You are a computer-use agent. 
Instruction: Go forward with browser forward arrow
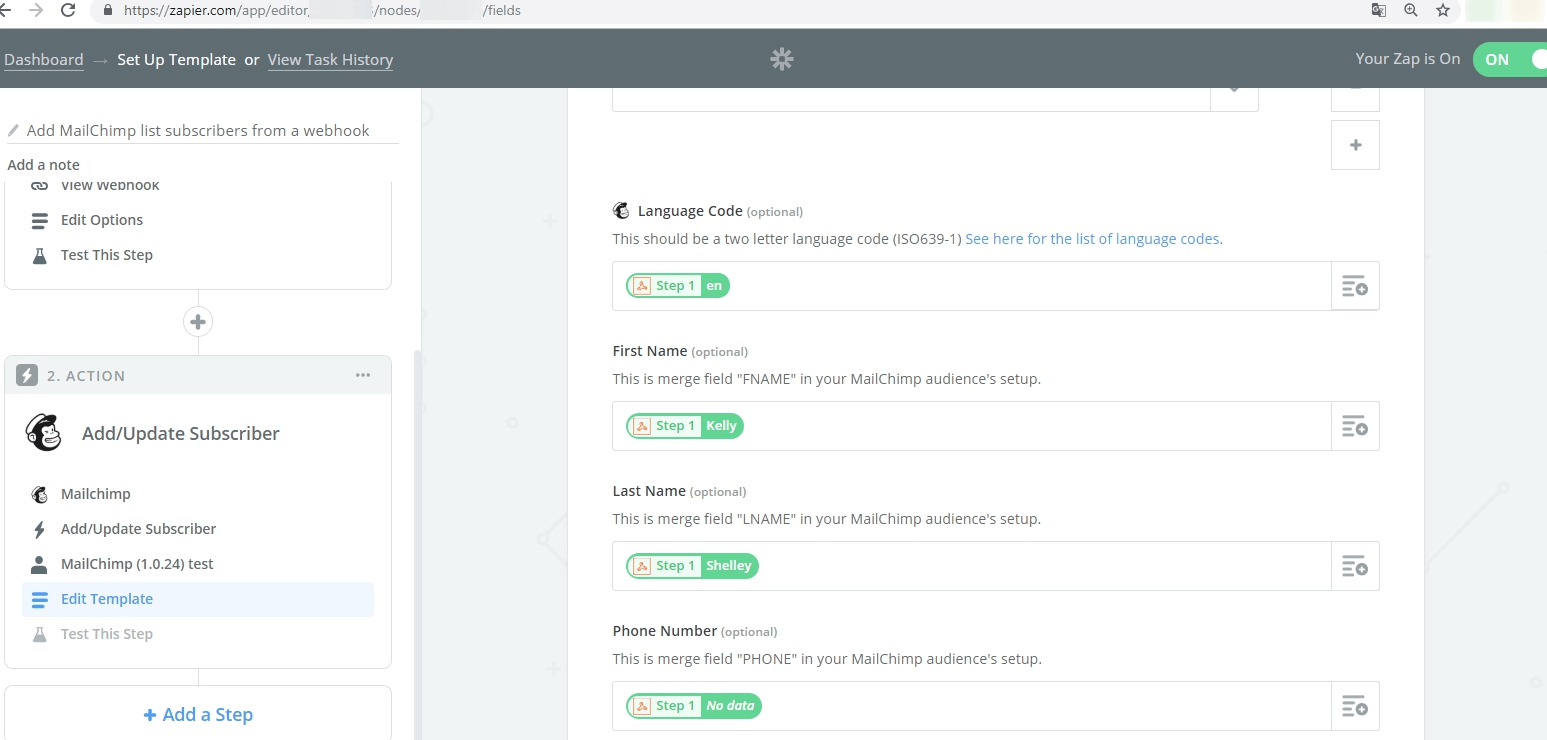(x=36, y=10)
